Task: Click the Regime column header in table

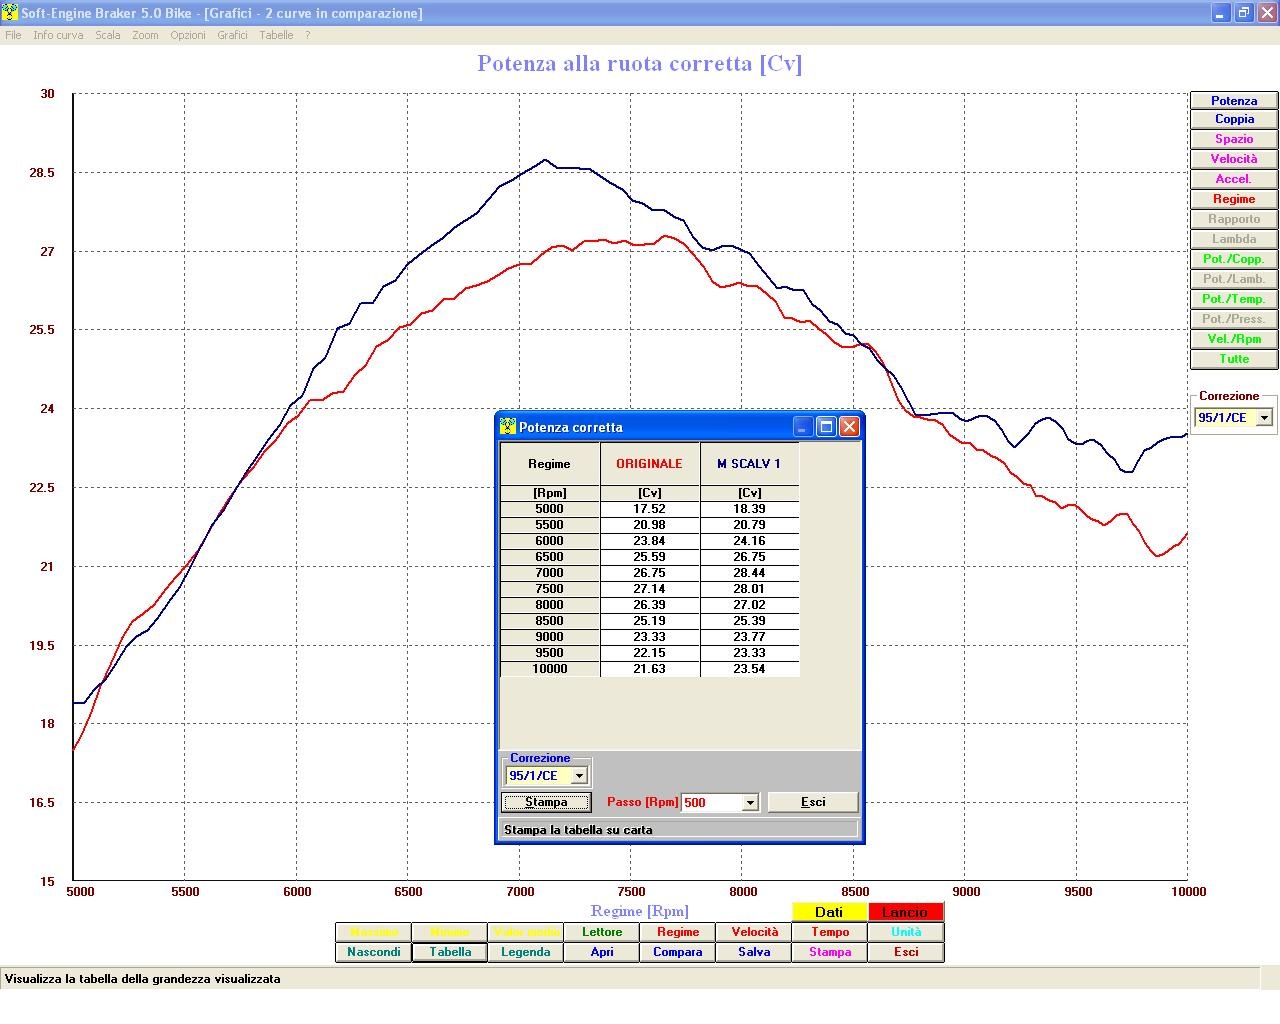Action: click(x=549, y=464)
